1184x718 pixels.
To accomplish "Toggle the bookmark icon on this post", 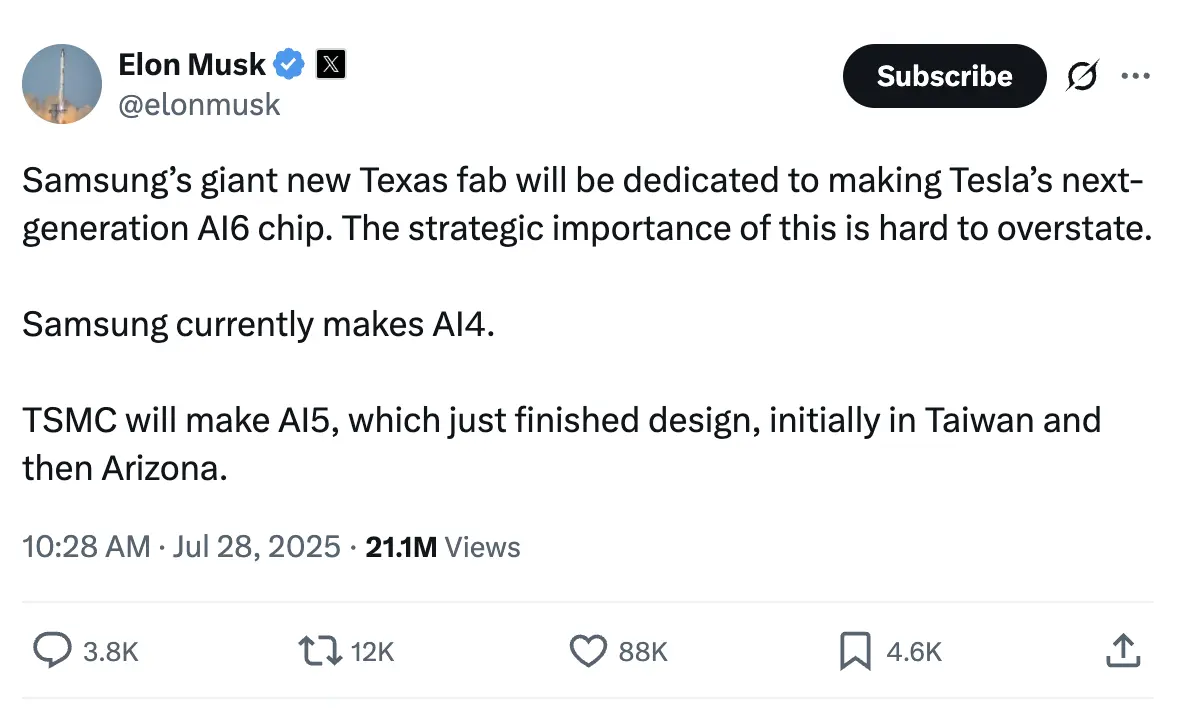I will 855,651.
